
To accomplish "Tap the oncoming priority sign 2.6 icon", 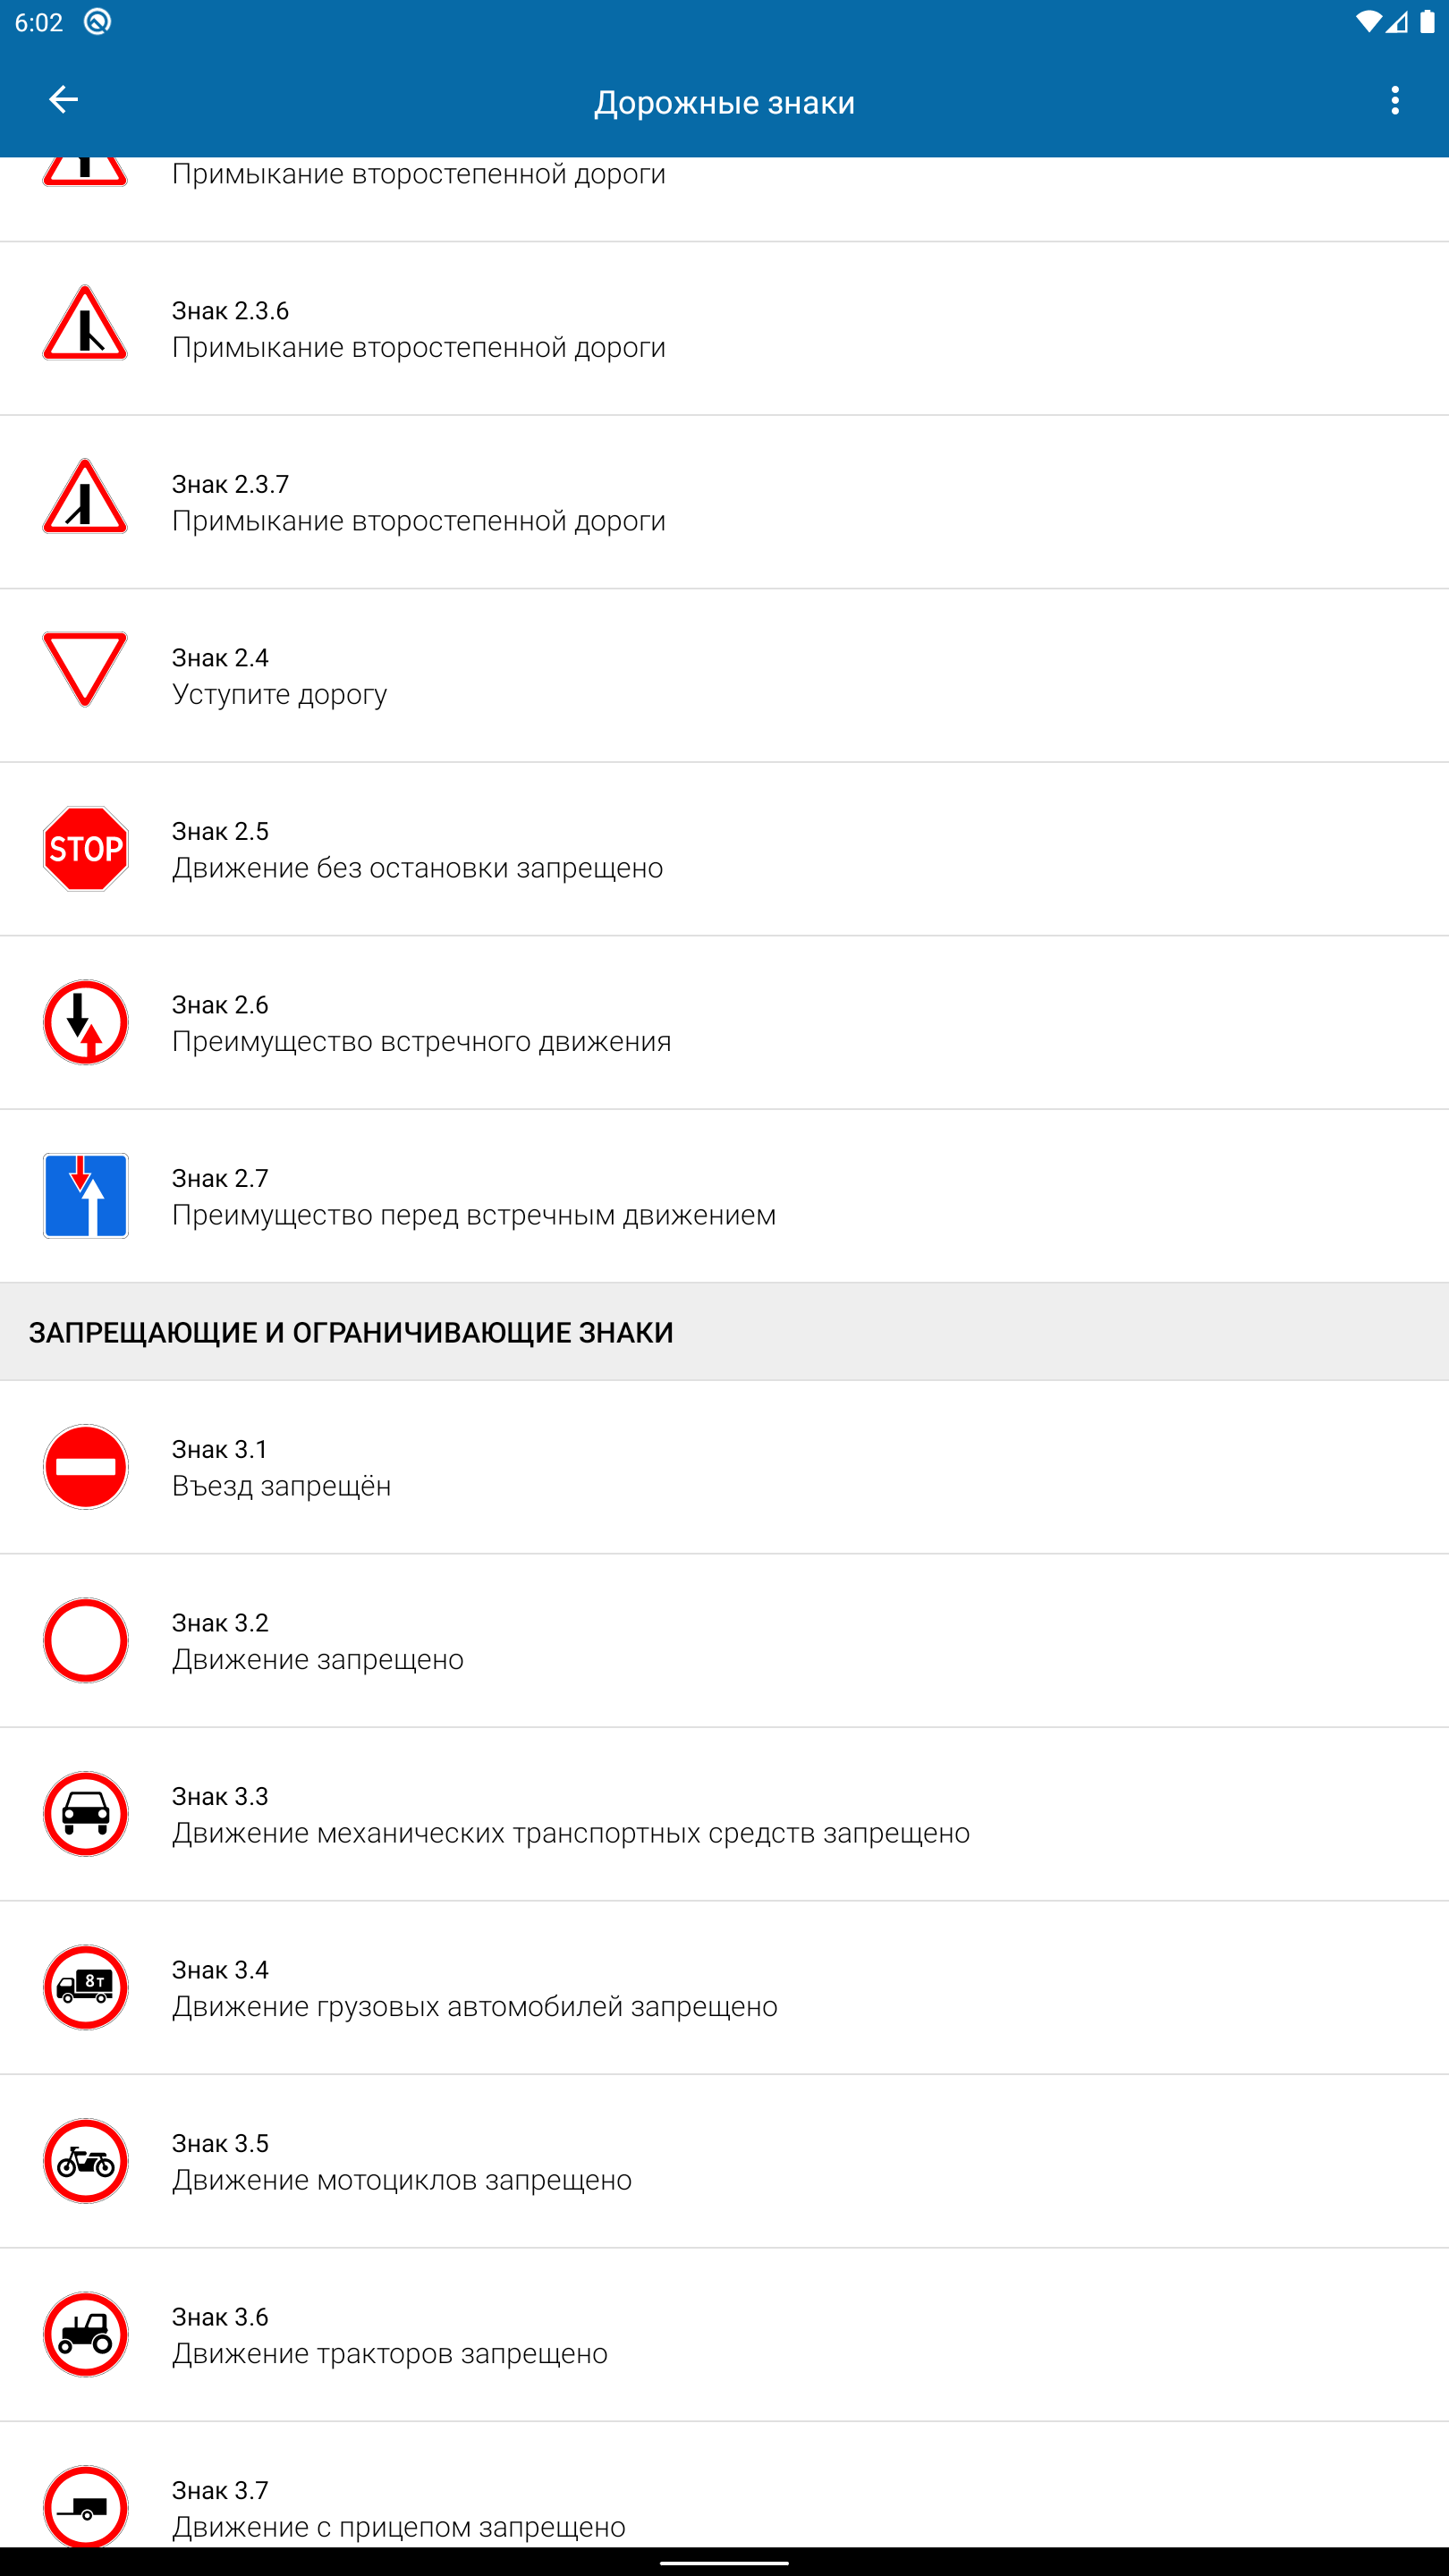I will point(86,1022).
